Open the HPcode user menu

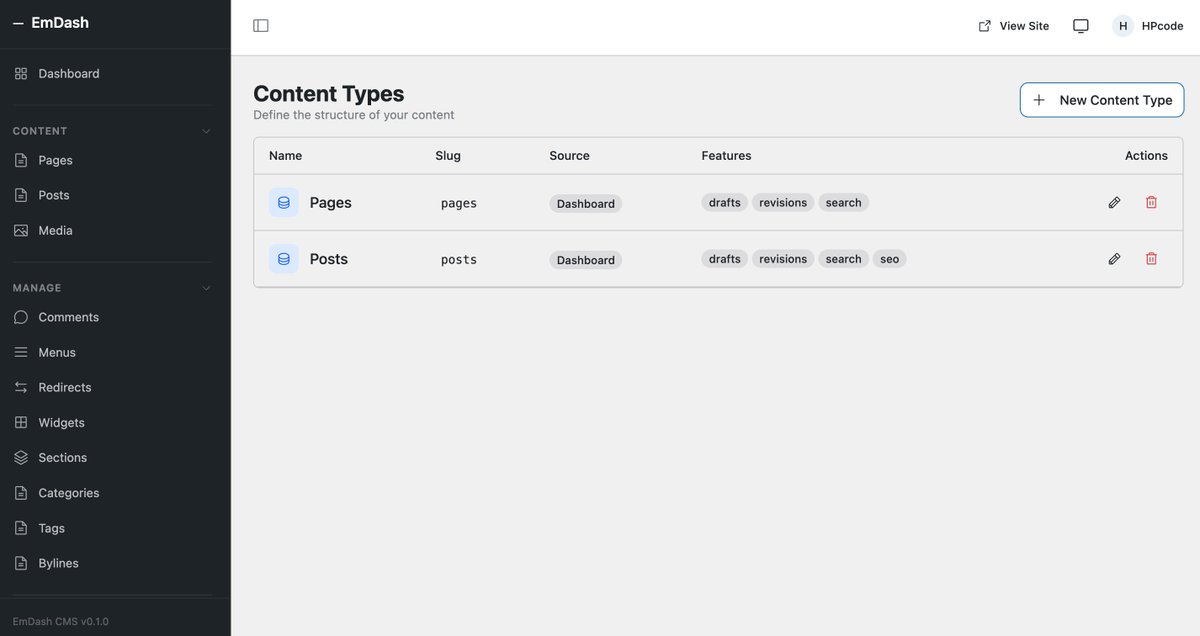[x=1148, y=26]
